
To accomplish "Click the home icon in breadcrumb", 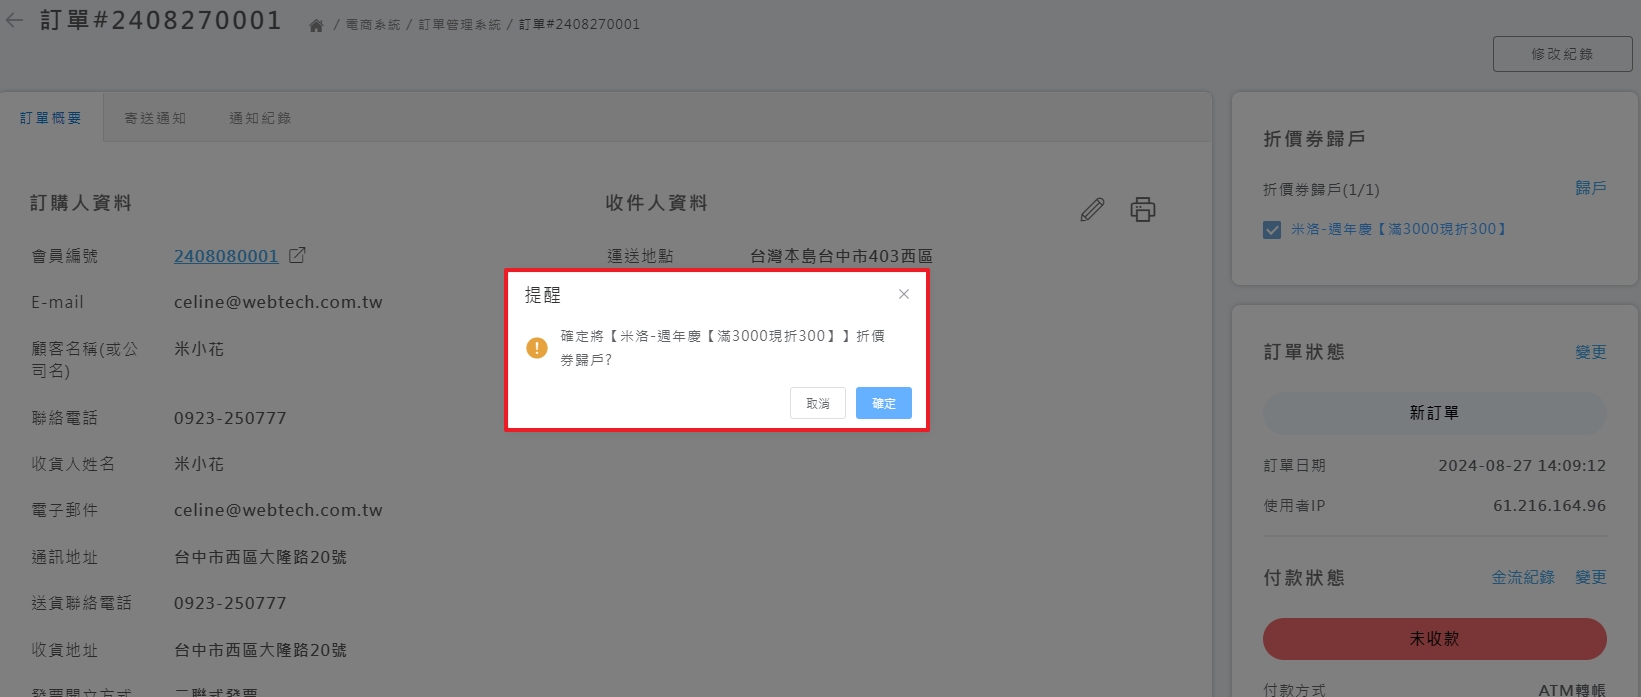I will point(316,25).
